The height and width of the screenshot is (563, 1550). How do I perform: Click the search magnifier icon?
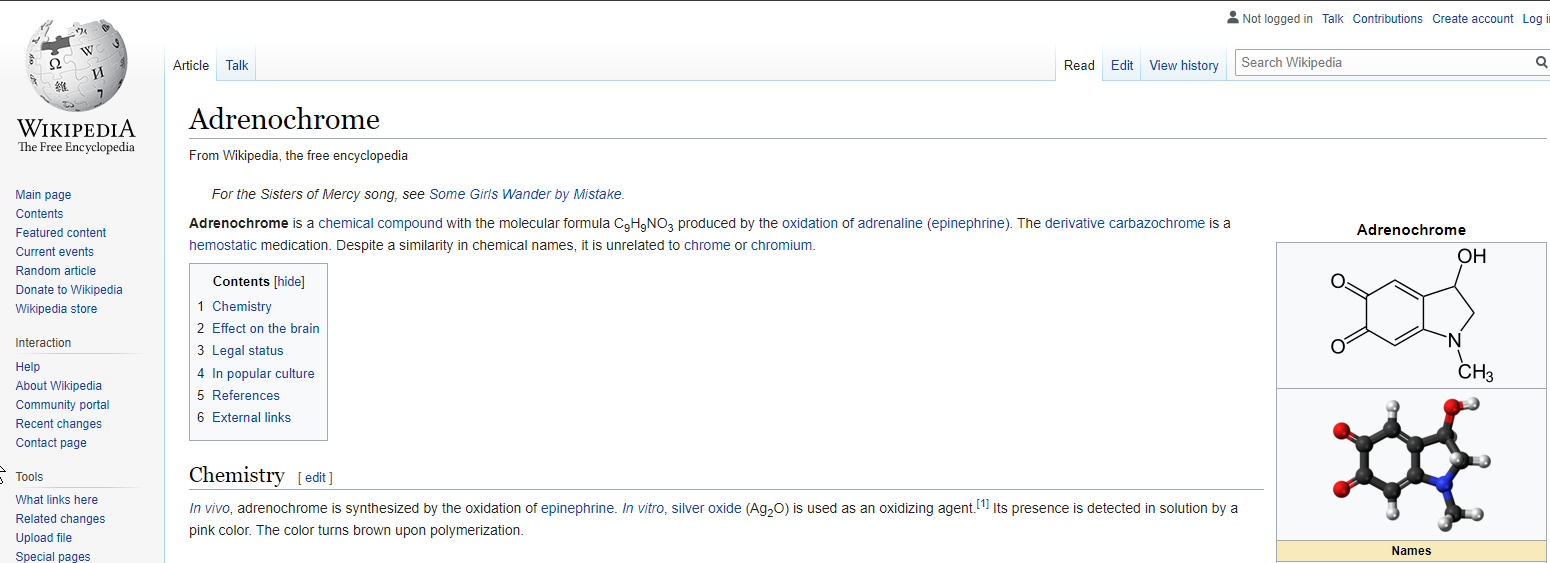pyautogui.click(x=1541, y=62)
